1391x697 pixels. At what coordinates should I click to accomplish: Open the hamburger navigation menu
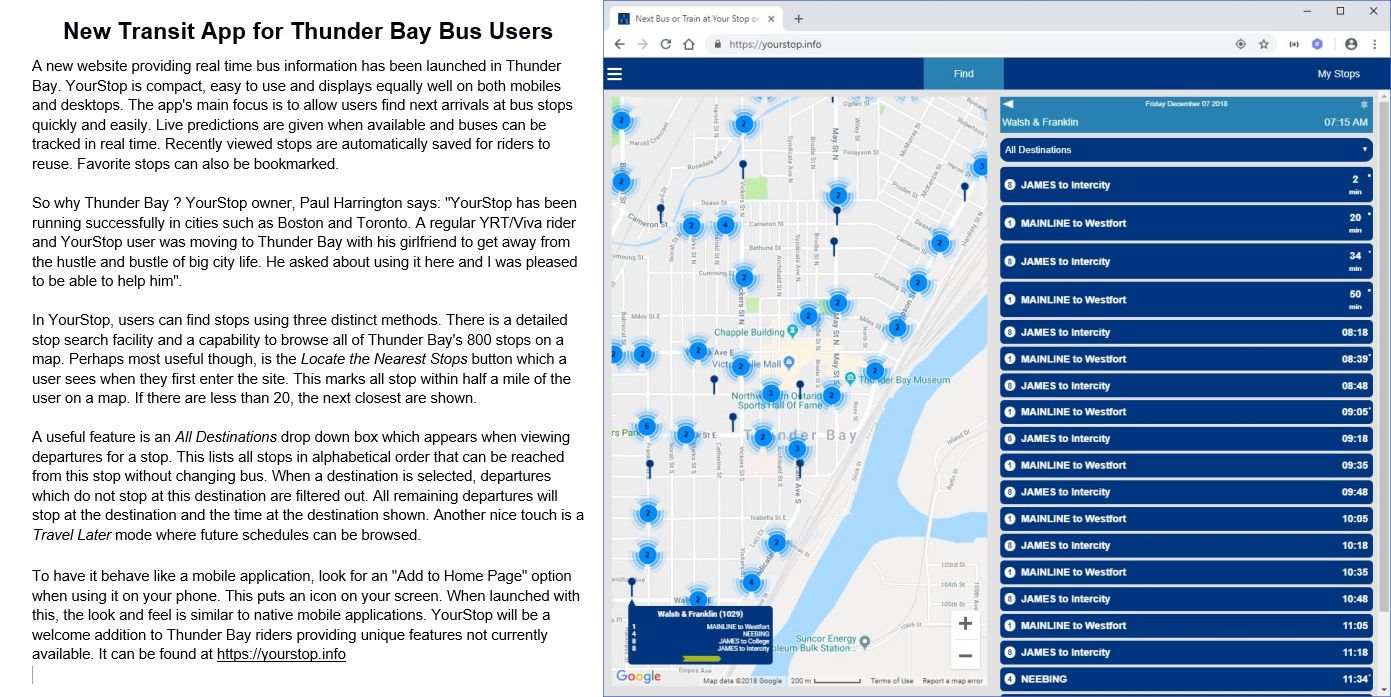click(x=615, y=72)
